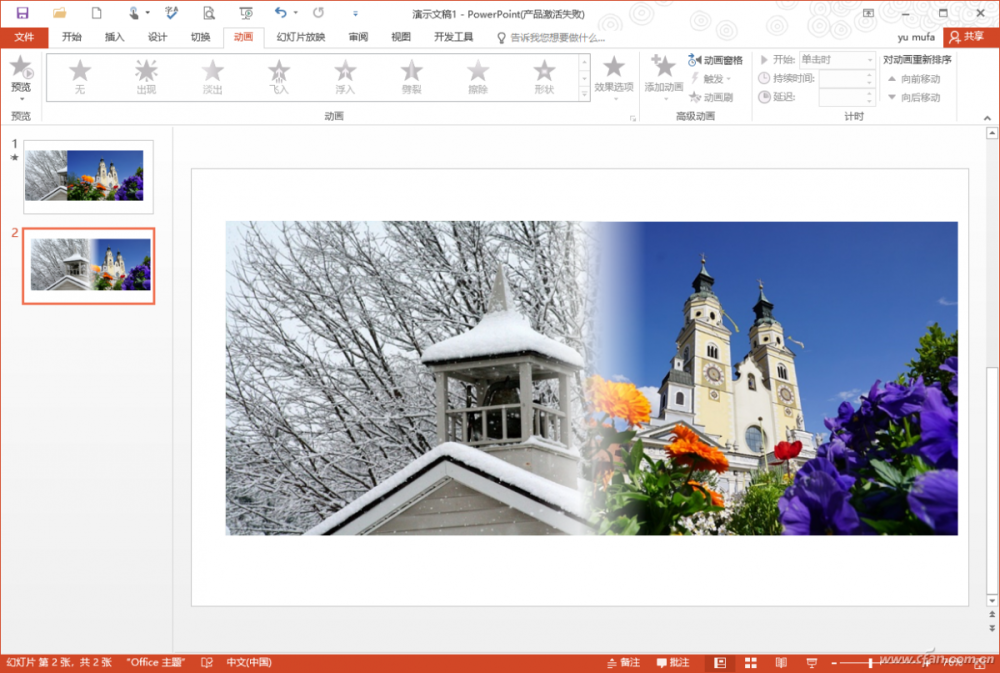This screenshot has width=1000, height=673.
Task: Open Customize Quick Access Toolbar dropdown
Action: point(355,13)
